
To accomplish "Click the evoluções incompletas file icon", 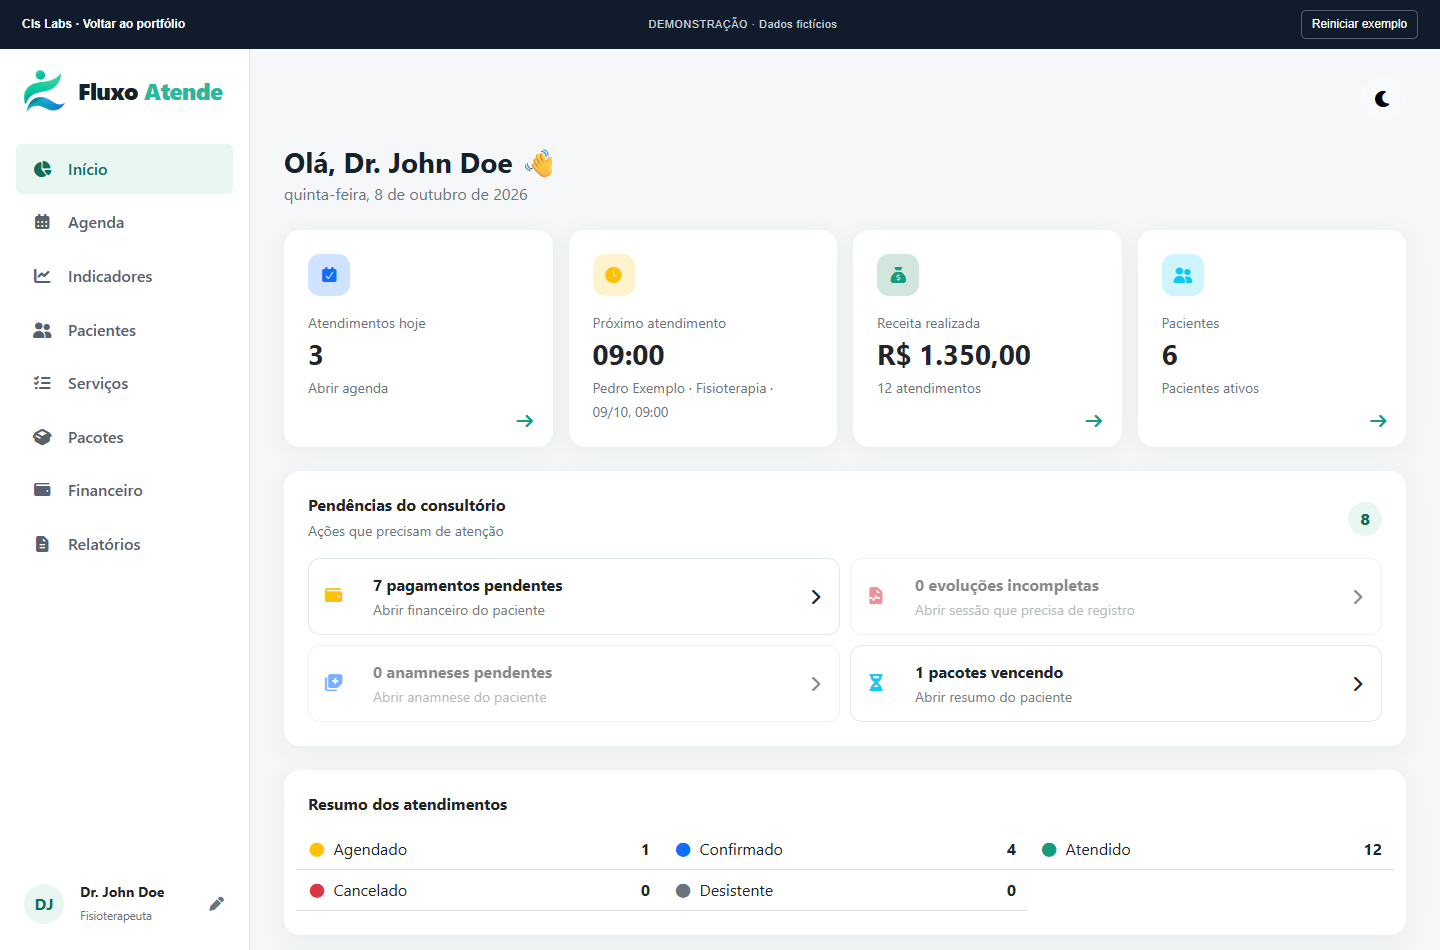I will [876, 596].
